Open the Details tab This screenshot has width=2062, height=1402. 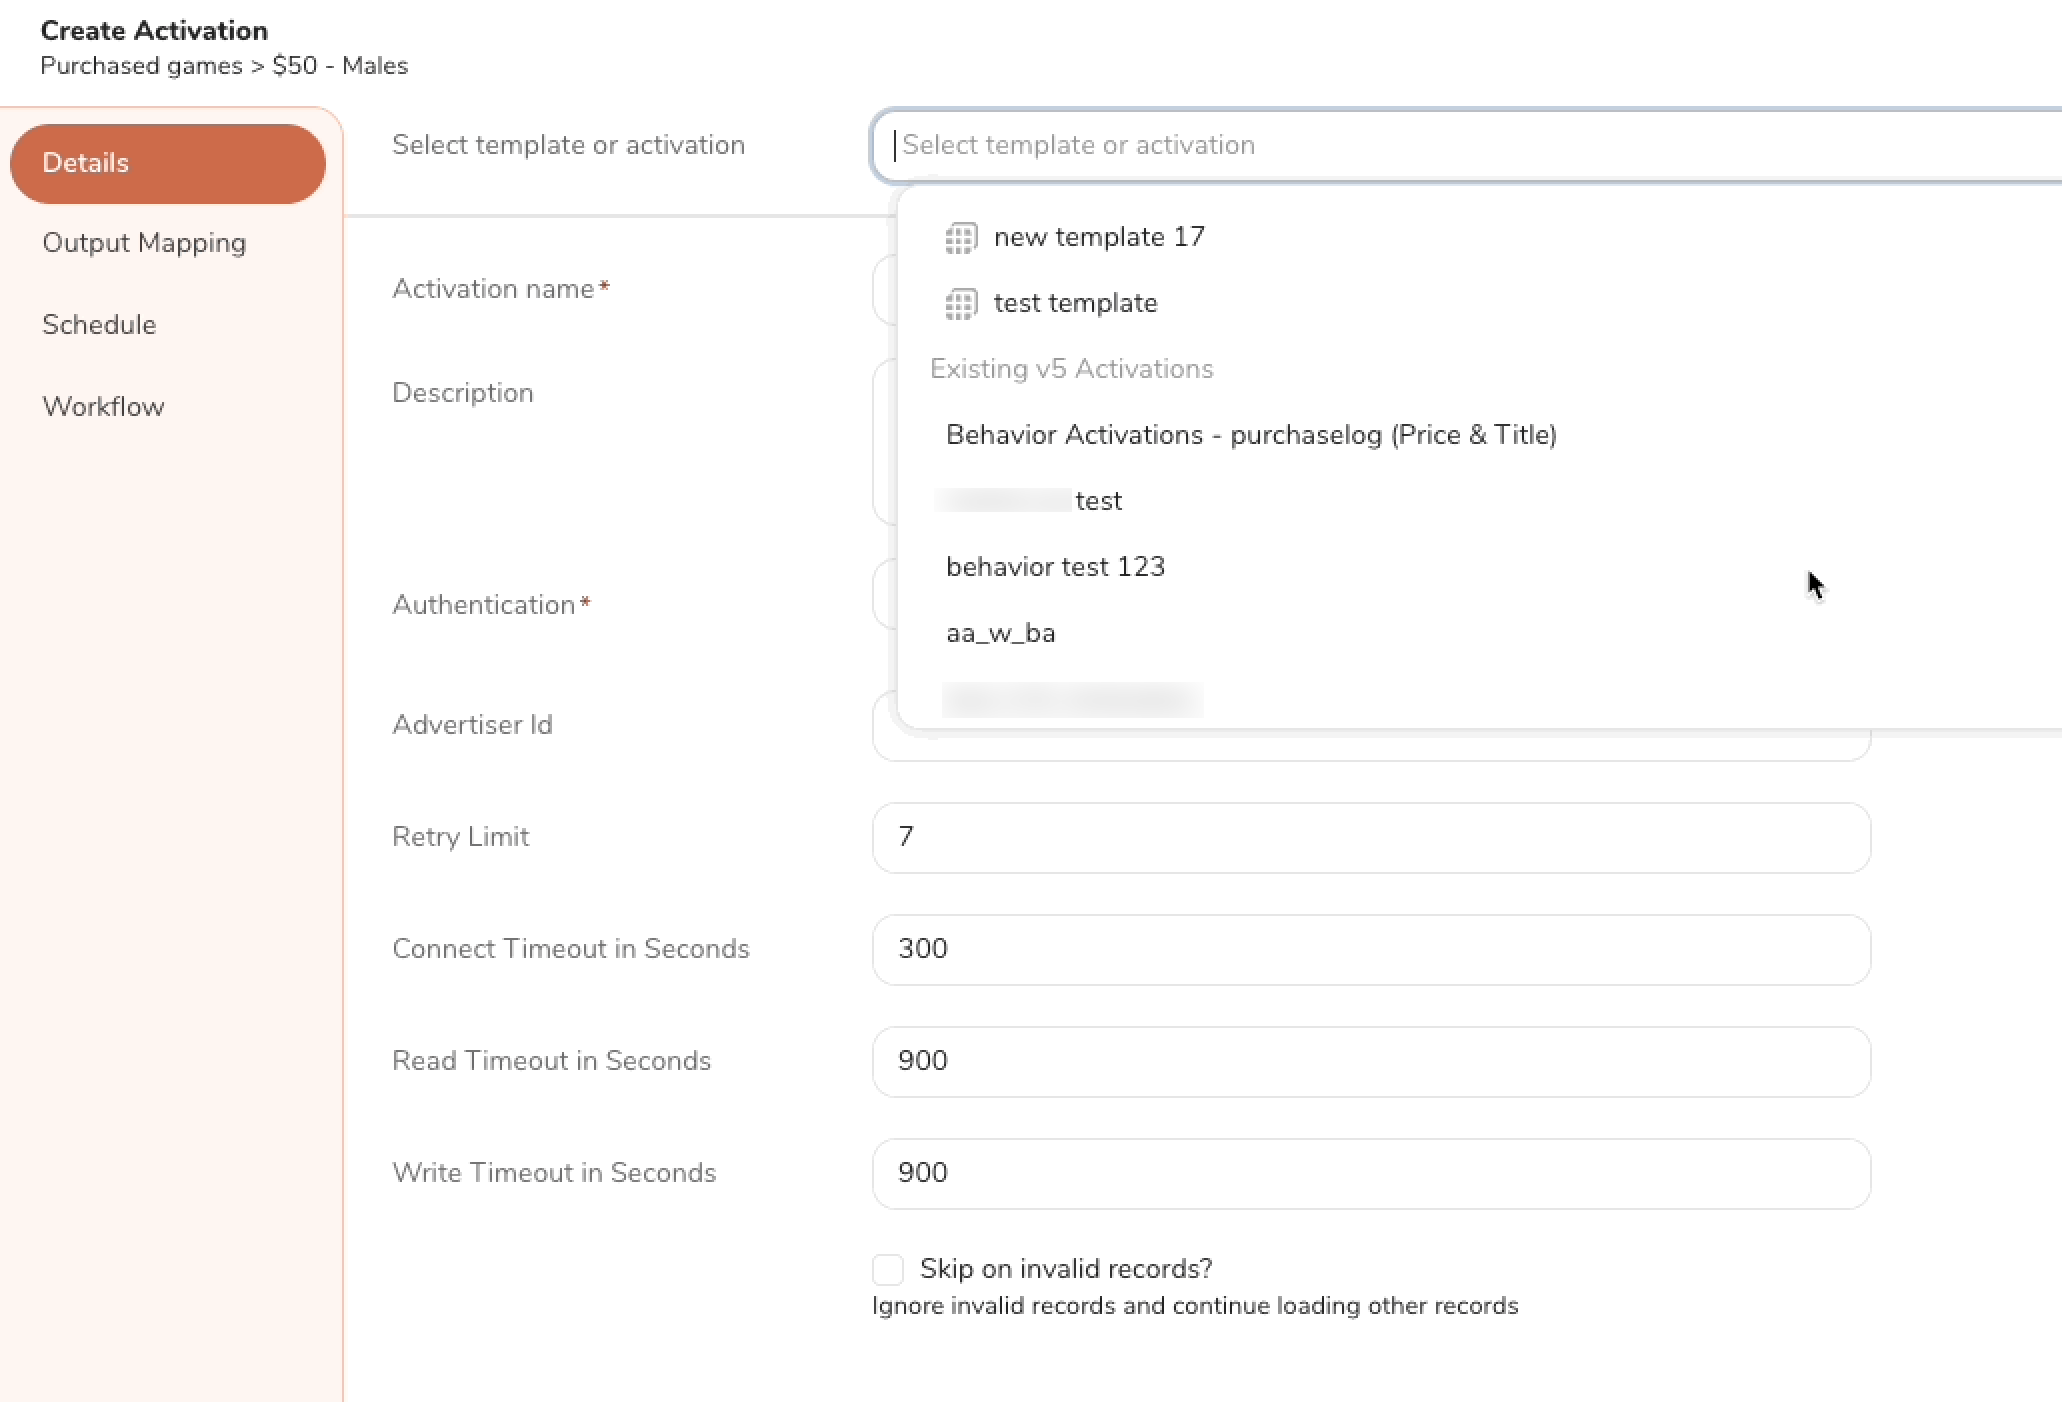(167, 164)
